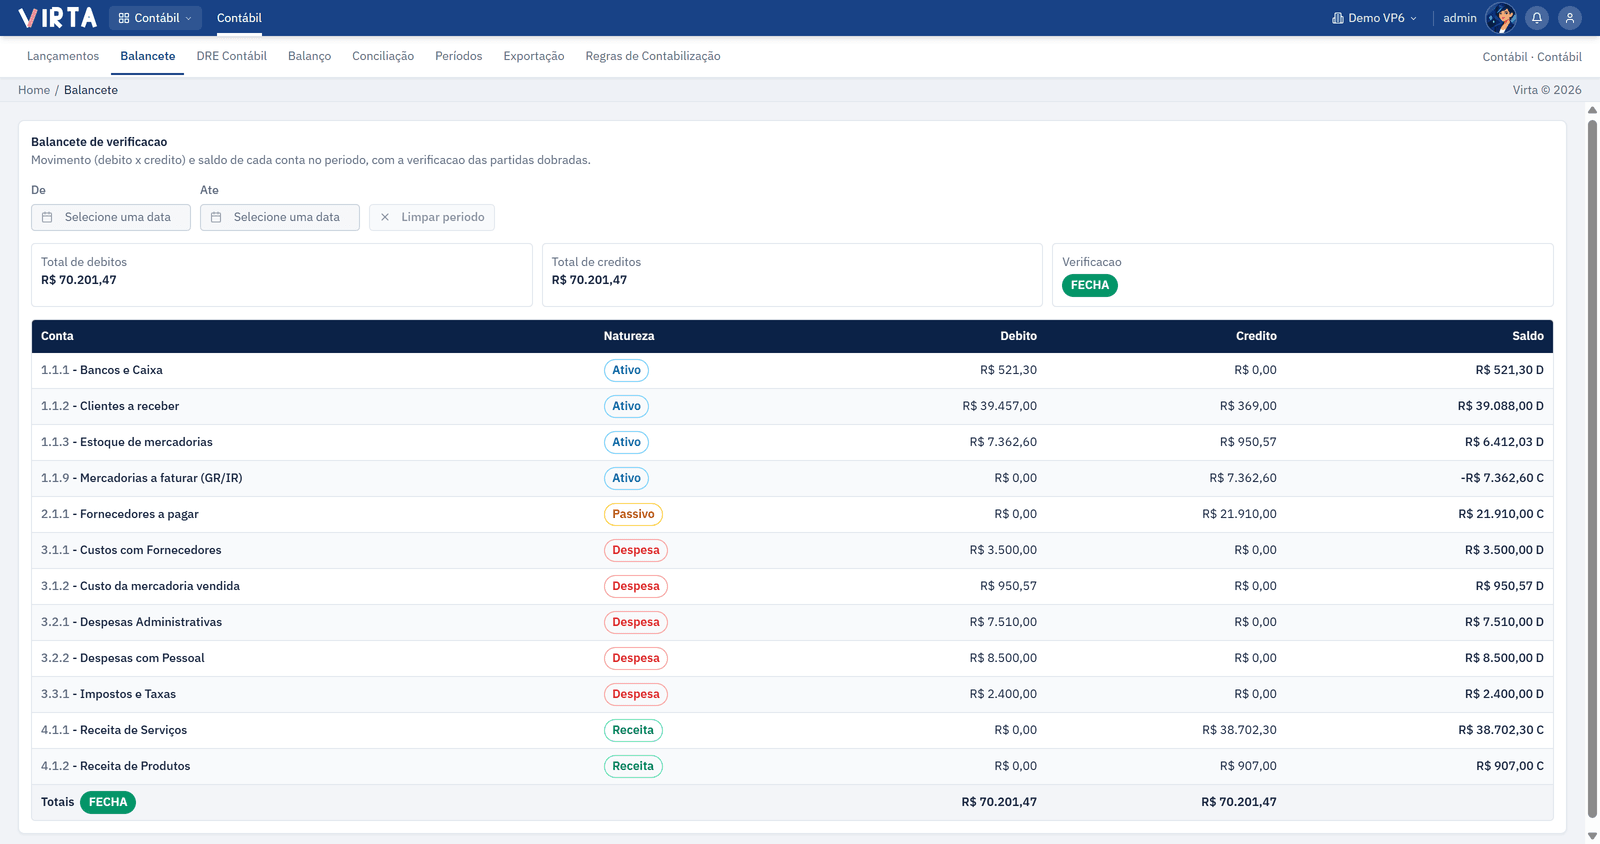The width and height of the screenshot is (1600, 844).
Task: Click the FECHA badge under Verificacao
Action: (1090, 285)
